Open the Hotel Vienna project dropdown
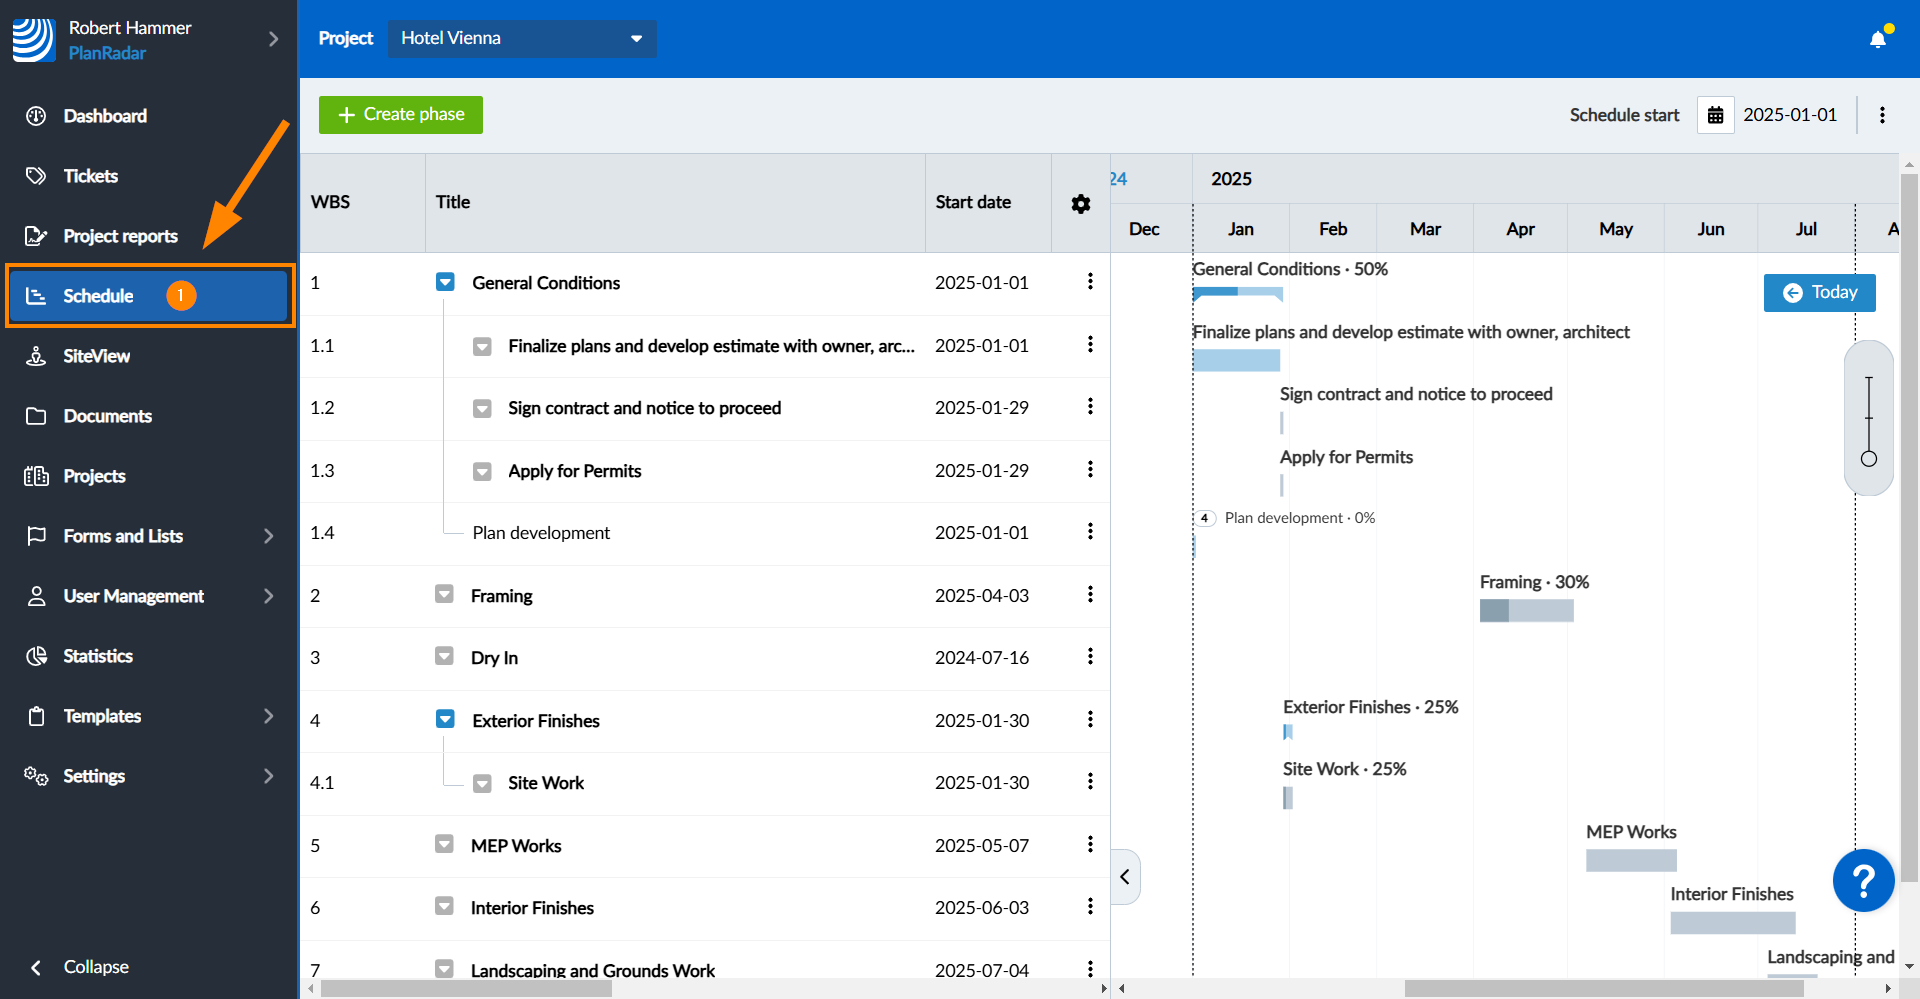Viewport: 1920px width, 999px height. click(521, 38)
